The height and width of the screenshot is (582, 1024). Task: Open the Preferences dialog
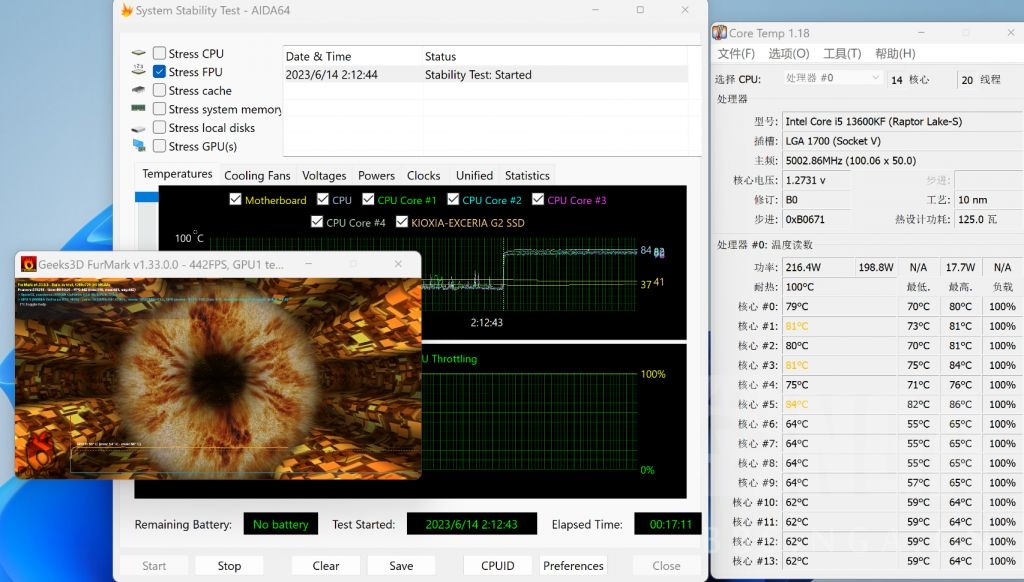tap(573, 565)
